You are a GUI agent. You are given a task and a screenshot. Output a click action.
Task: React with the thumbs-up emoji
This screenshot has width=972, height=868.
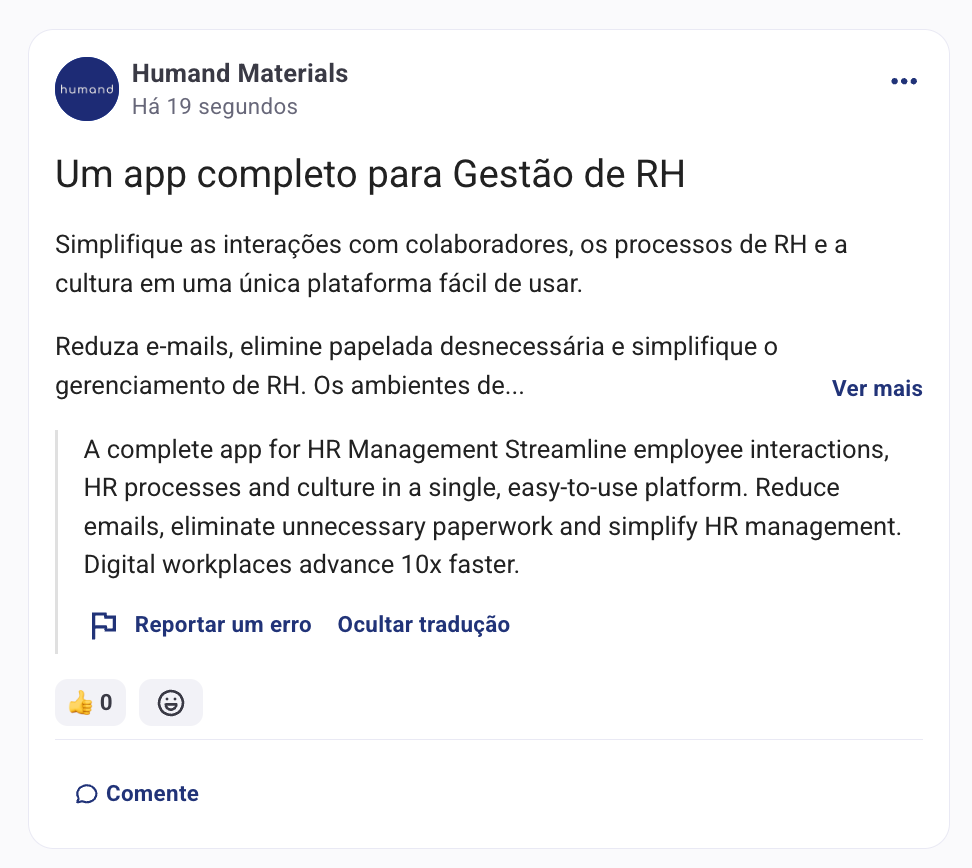click(80, 703)
